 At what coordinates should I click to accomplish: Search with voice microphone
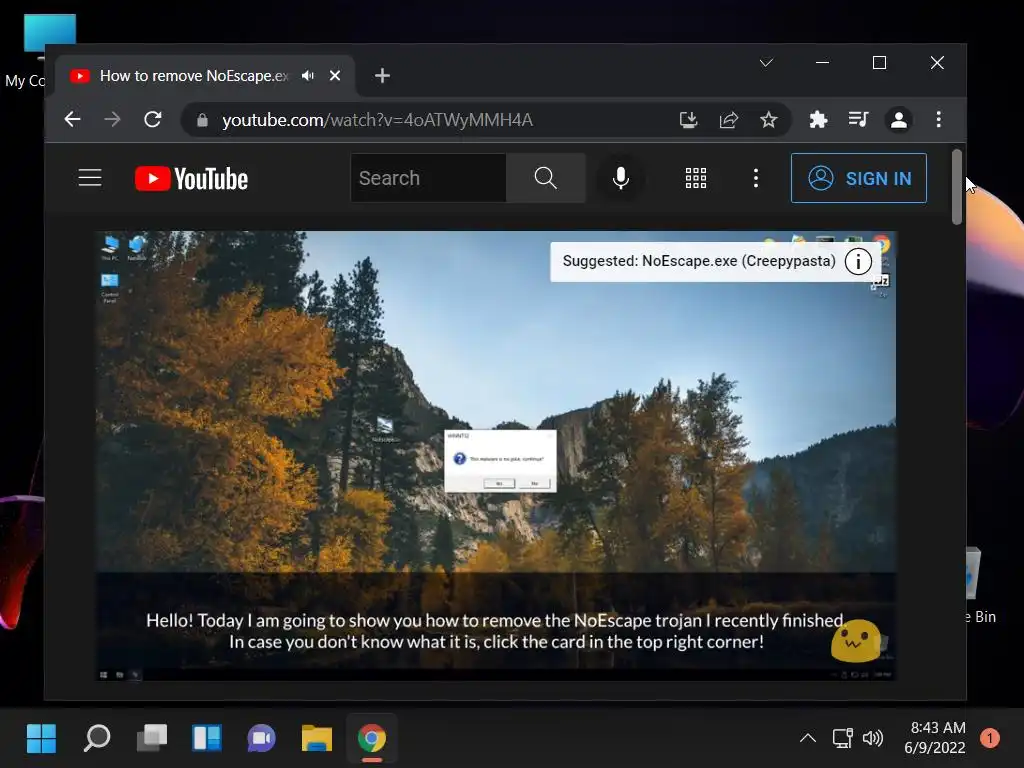621,178
